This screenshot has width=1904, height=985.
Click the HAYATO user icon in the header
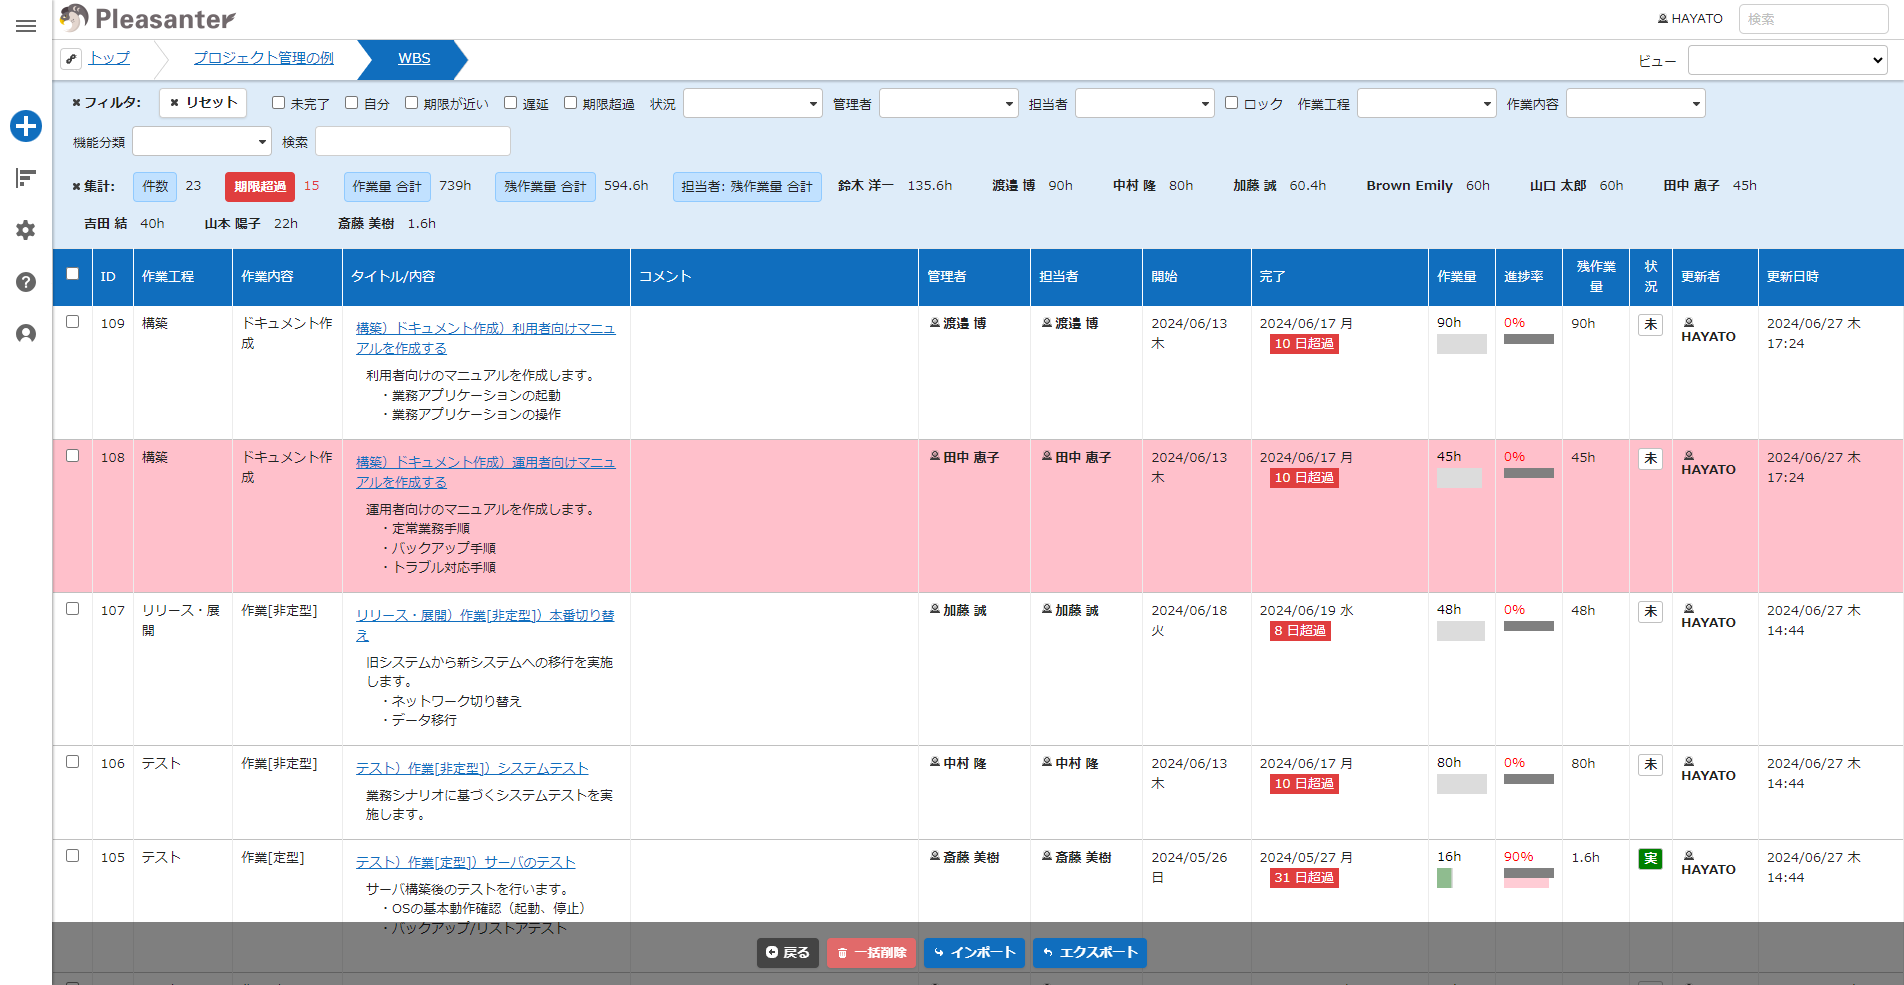point(1662,19)
